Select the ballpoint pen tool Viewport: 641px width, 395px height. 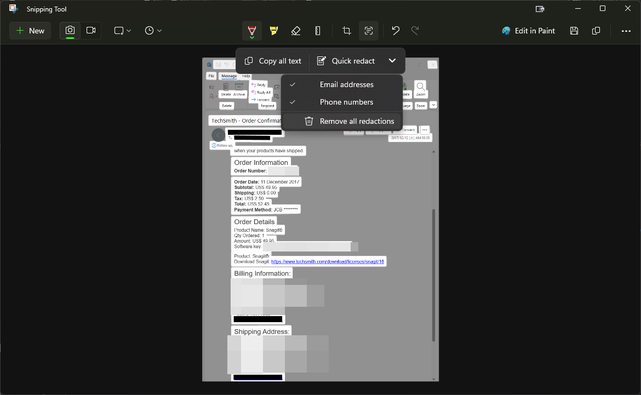point(252,31)
